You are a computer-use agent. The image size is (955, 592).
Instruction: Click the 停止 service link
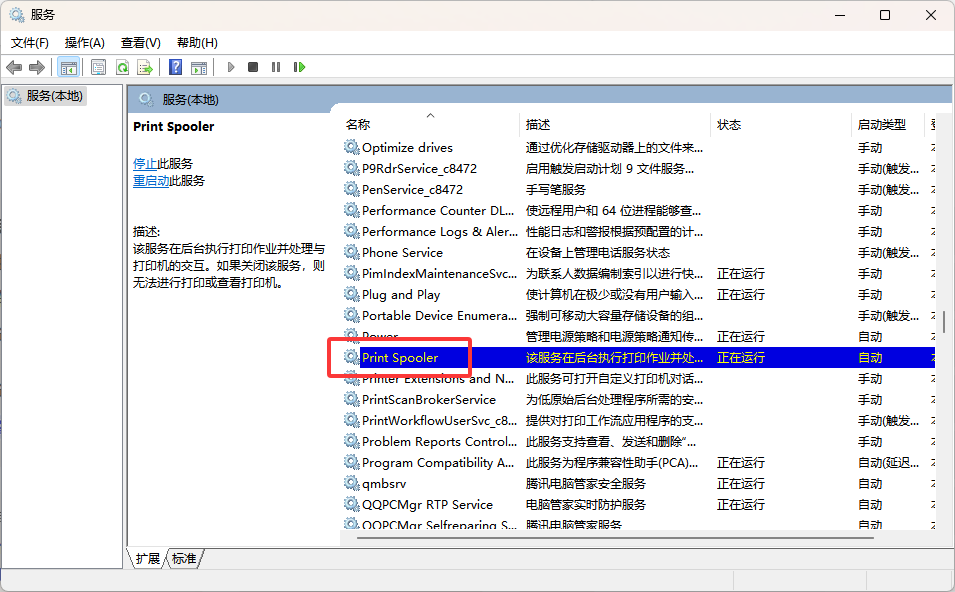(145, 163)
